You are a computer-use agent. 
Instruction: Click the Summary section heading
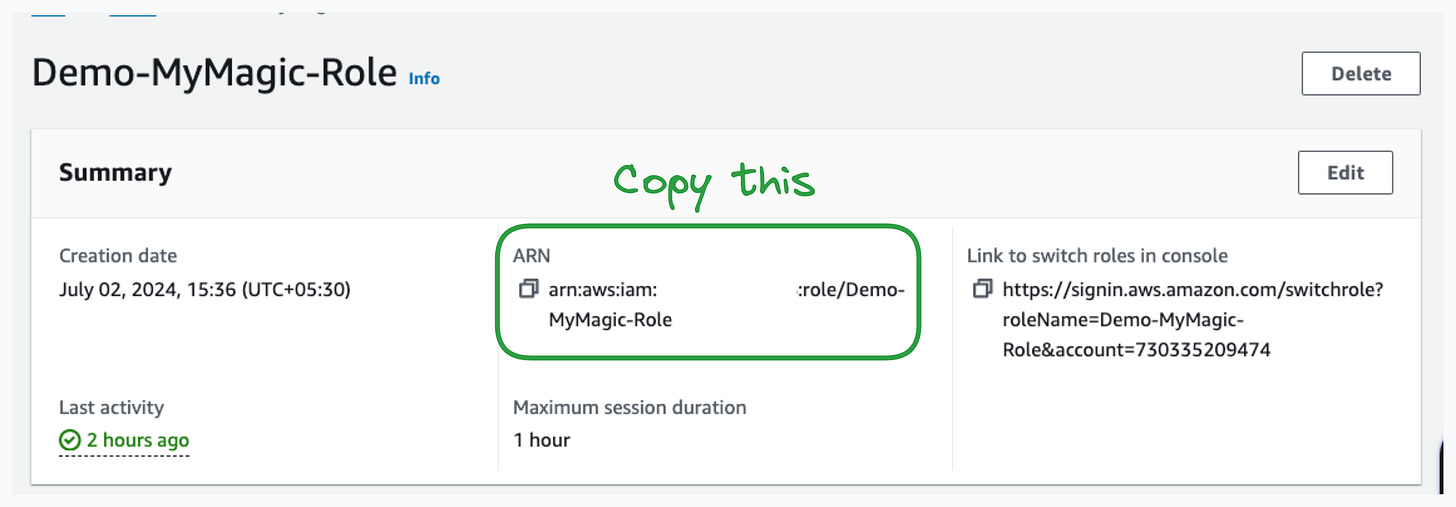coord(115,172)
